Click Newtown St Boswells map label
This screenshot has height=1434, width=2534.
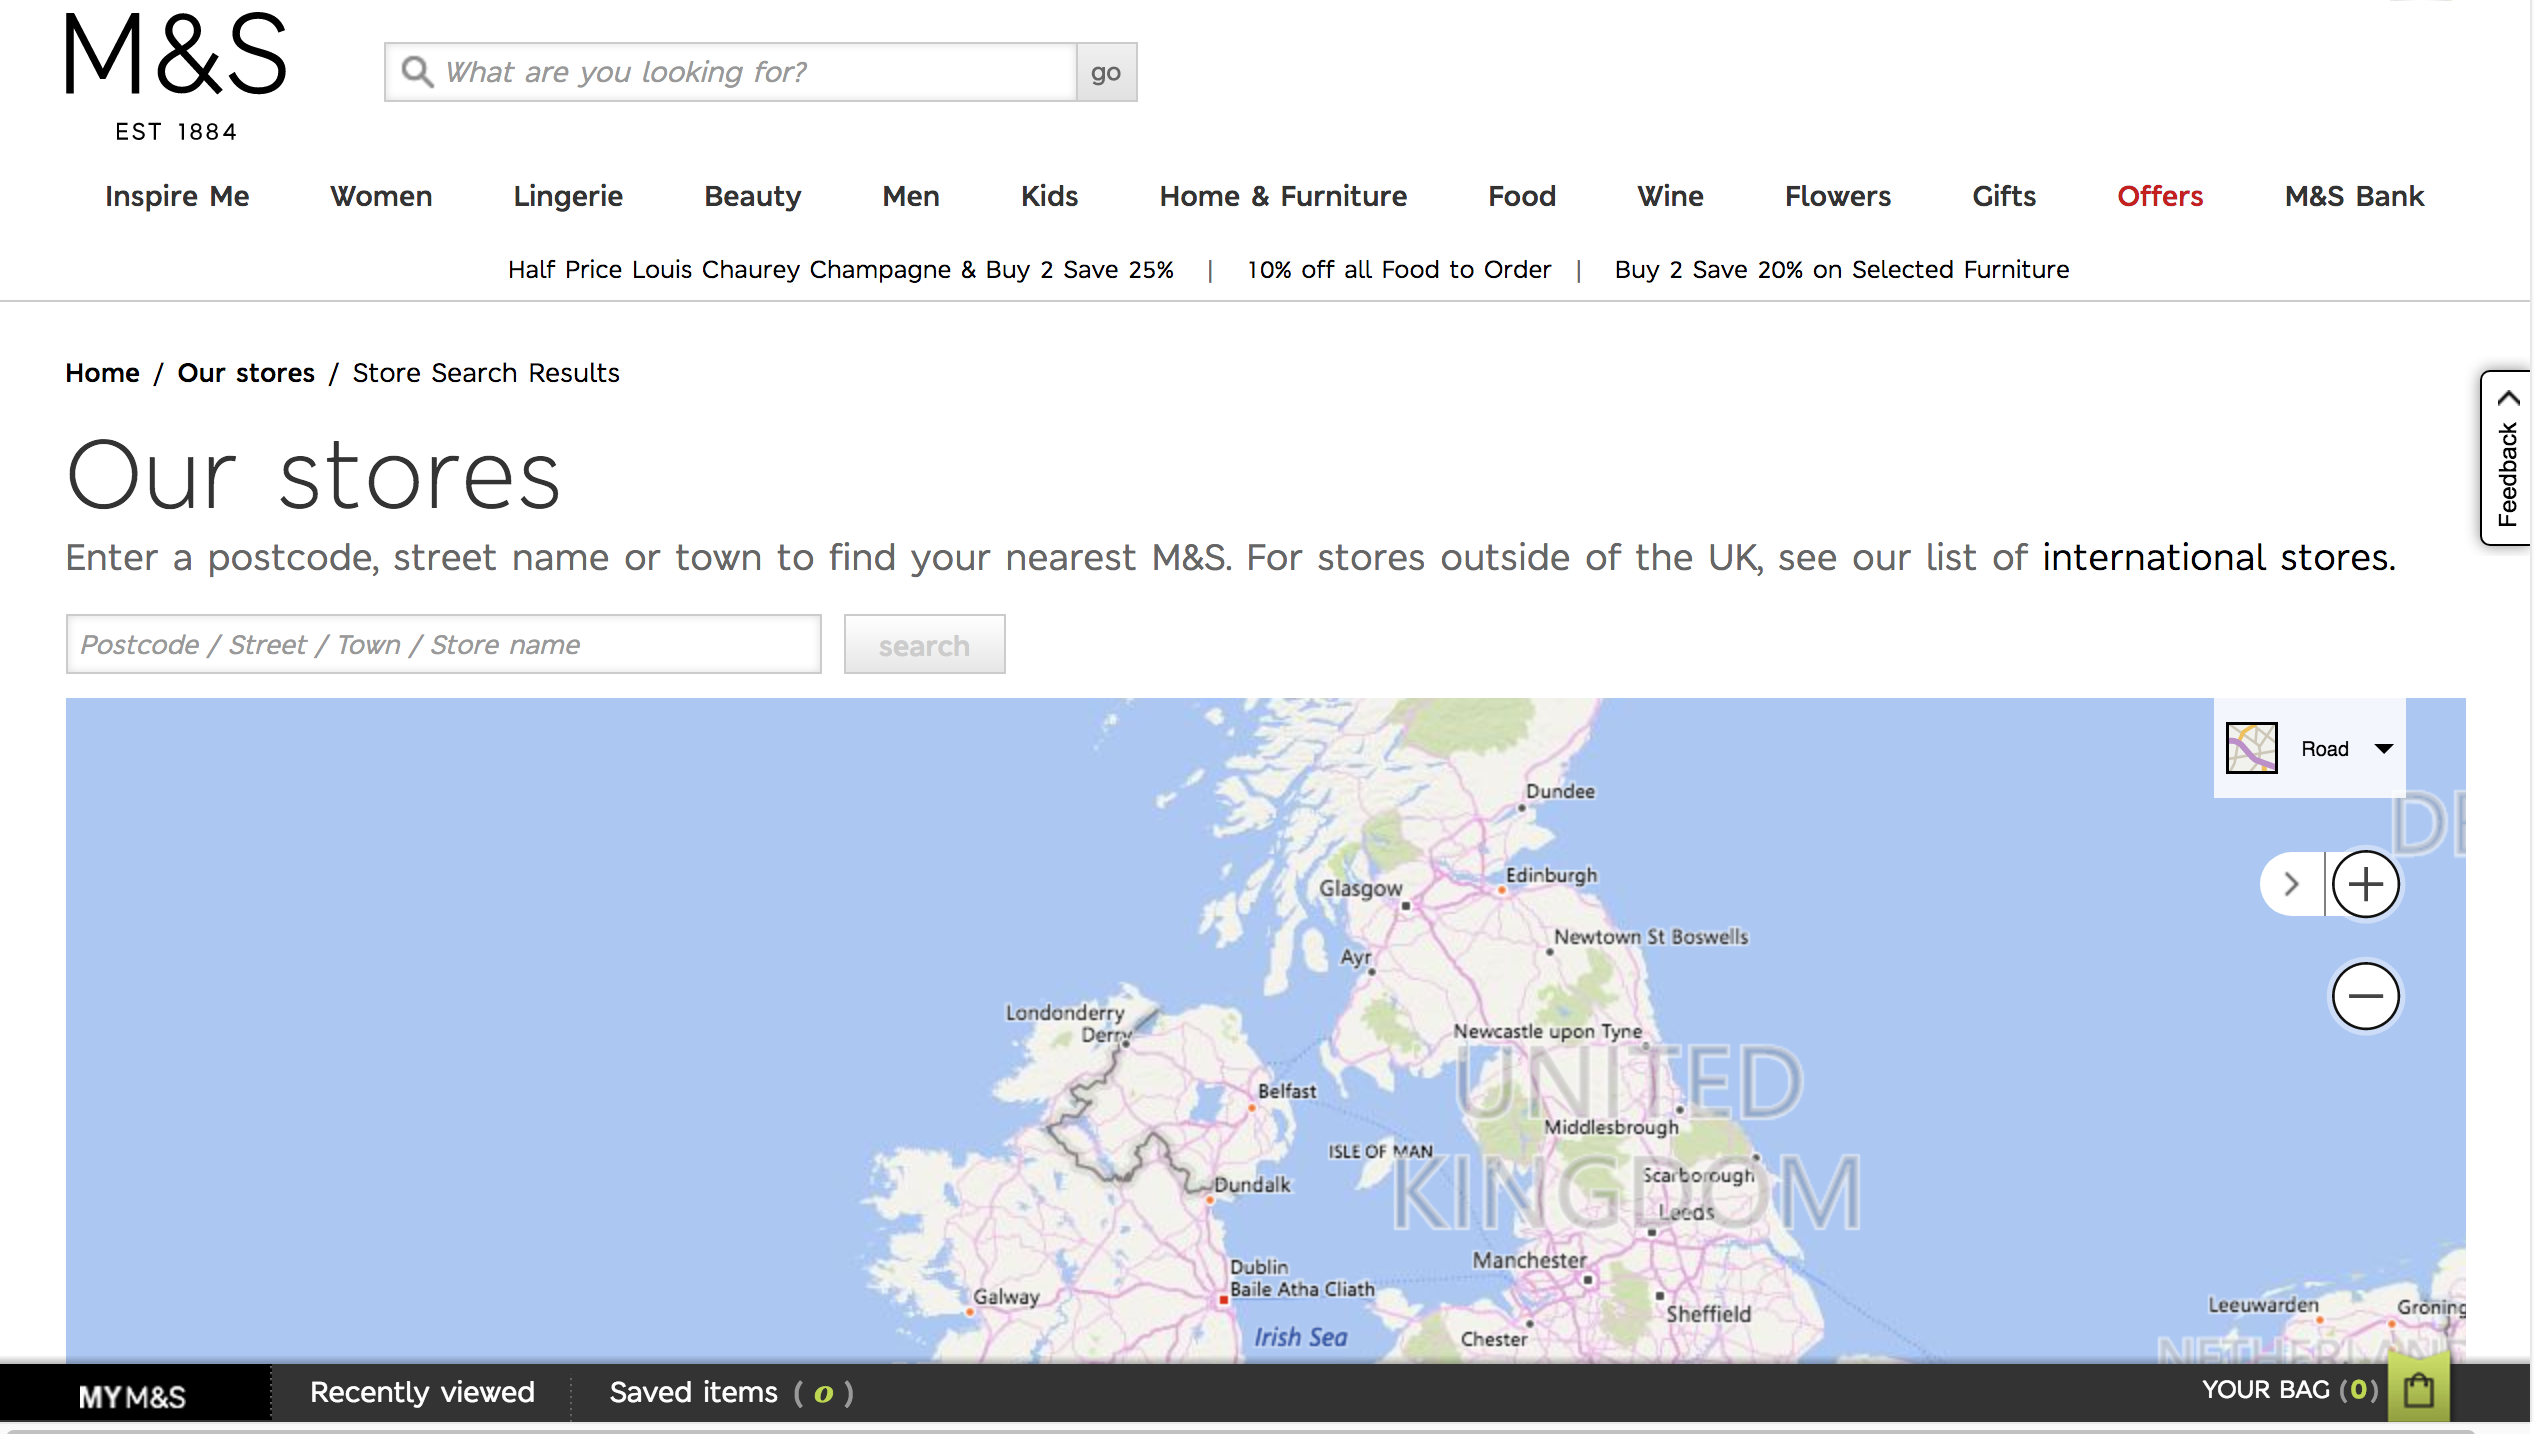click(1651, 937)
